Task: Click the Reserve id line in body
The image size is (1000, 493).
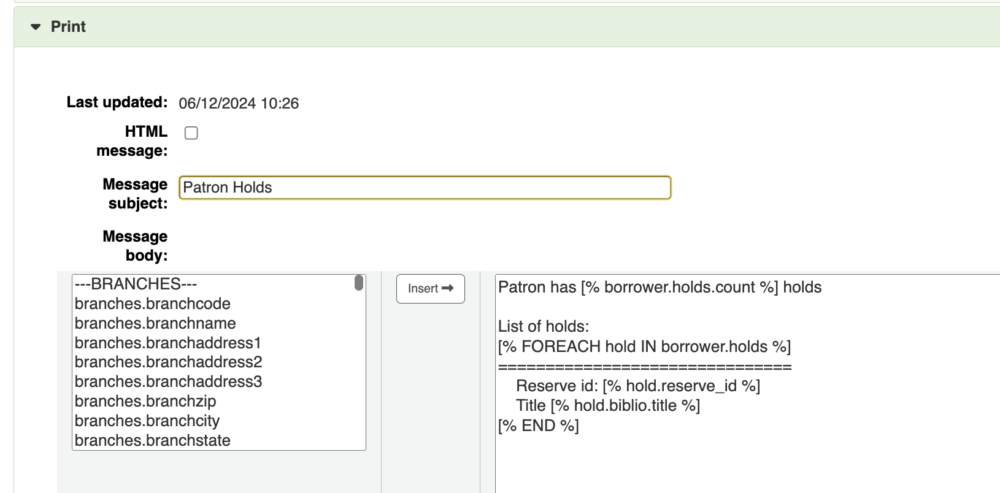Action: click(638, 386)
